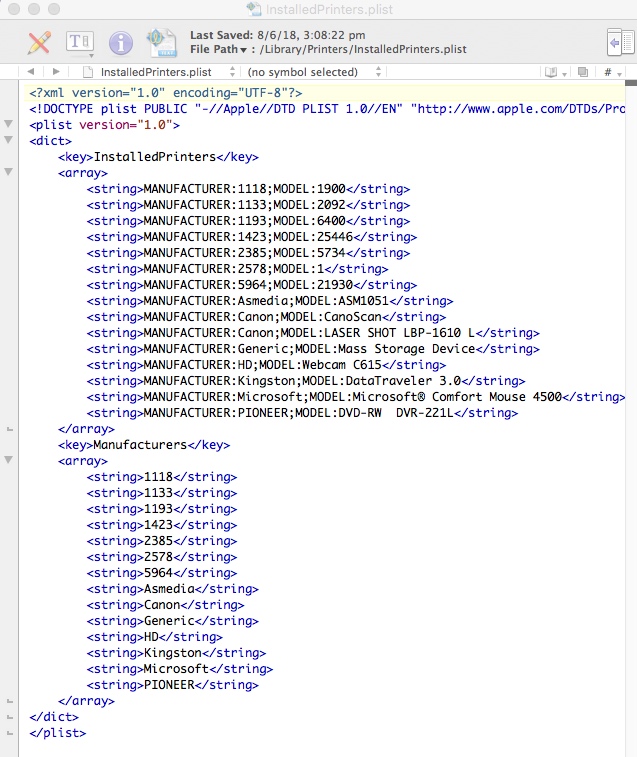Click the PIONEER DVD-RW DVR-221L line
This screenshot has height=757, width=637.
point(302,413)
